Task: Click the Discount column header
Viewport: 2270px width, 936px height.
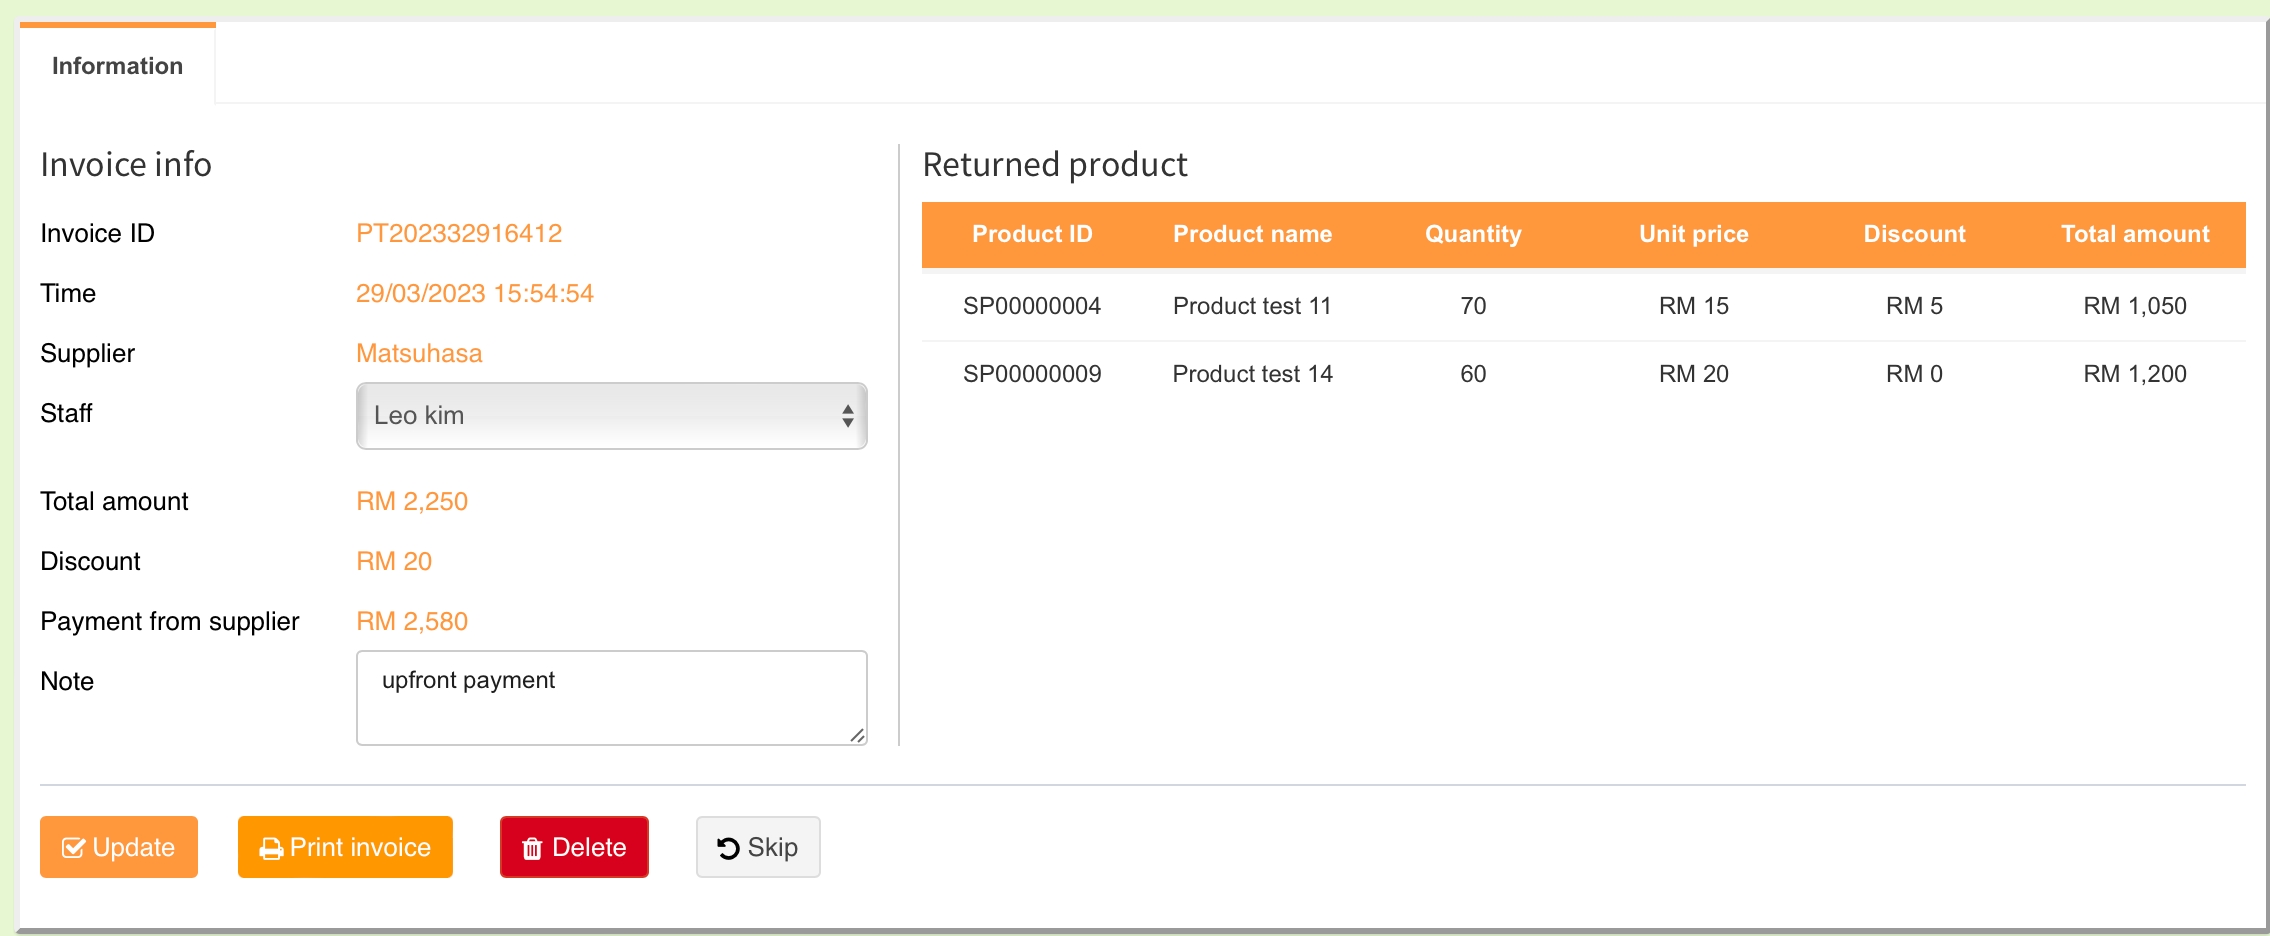Action: click(1914, 234)
